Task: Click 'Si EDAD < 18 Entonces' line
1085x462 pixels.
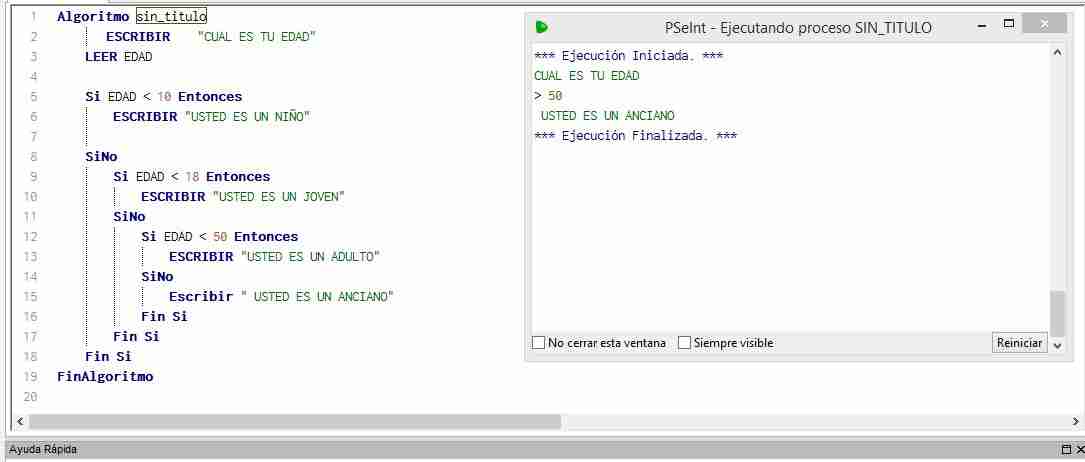Action: pyautogui.click(x=192, y=176)
